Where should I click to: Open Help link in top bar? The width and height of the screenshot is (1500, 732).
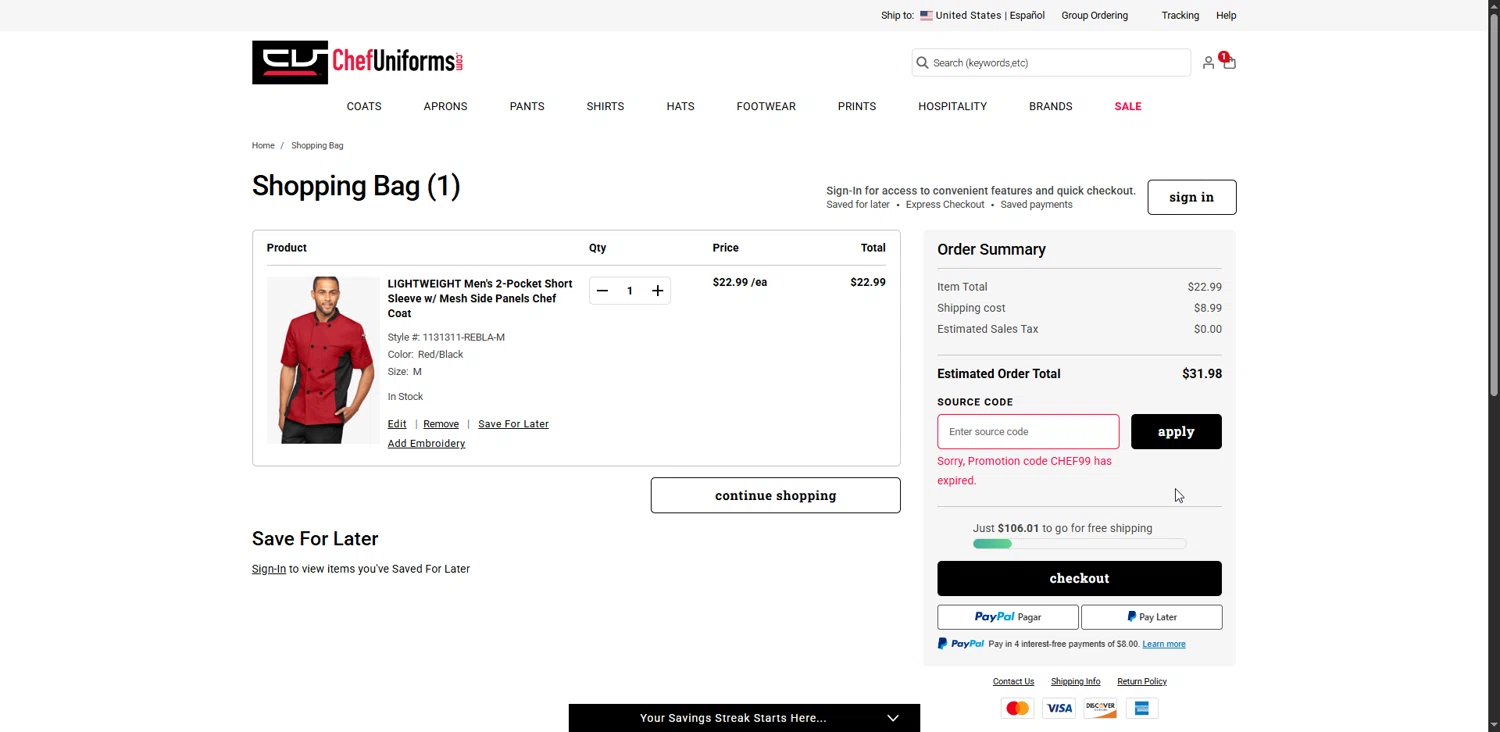click(1226, 16)
